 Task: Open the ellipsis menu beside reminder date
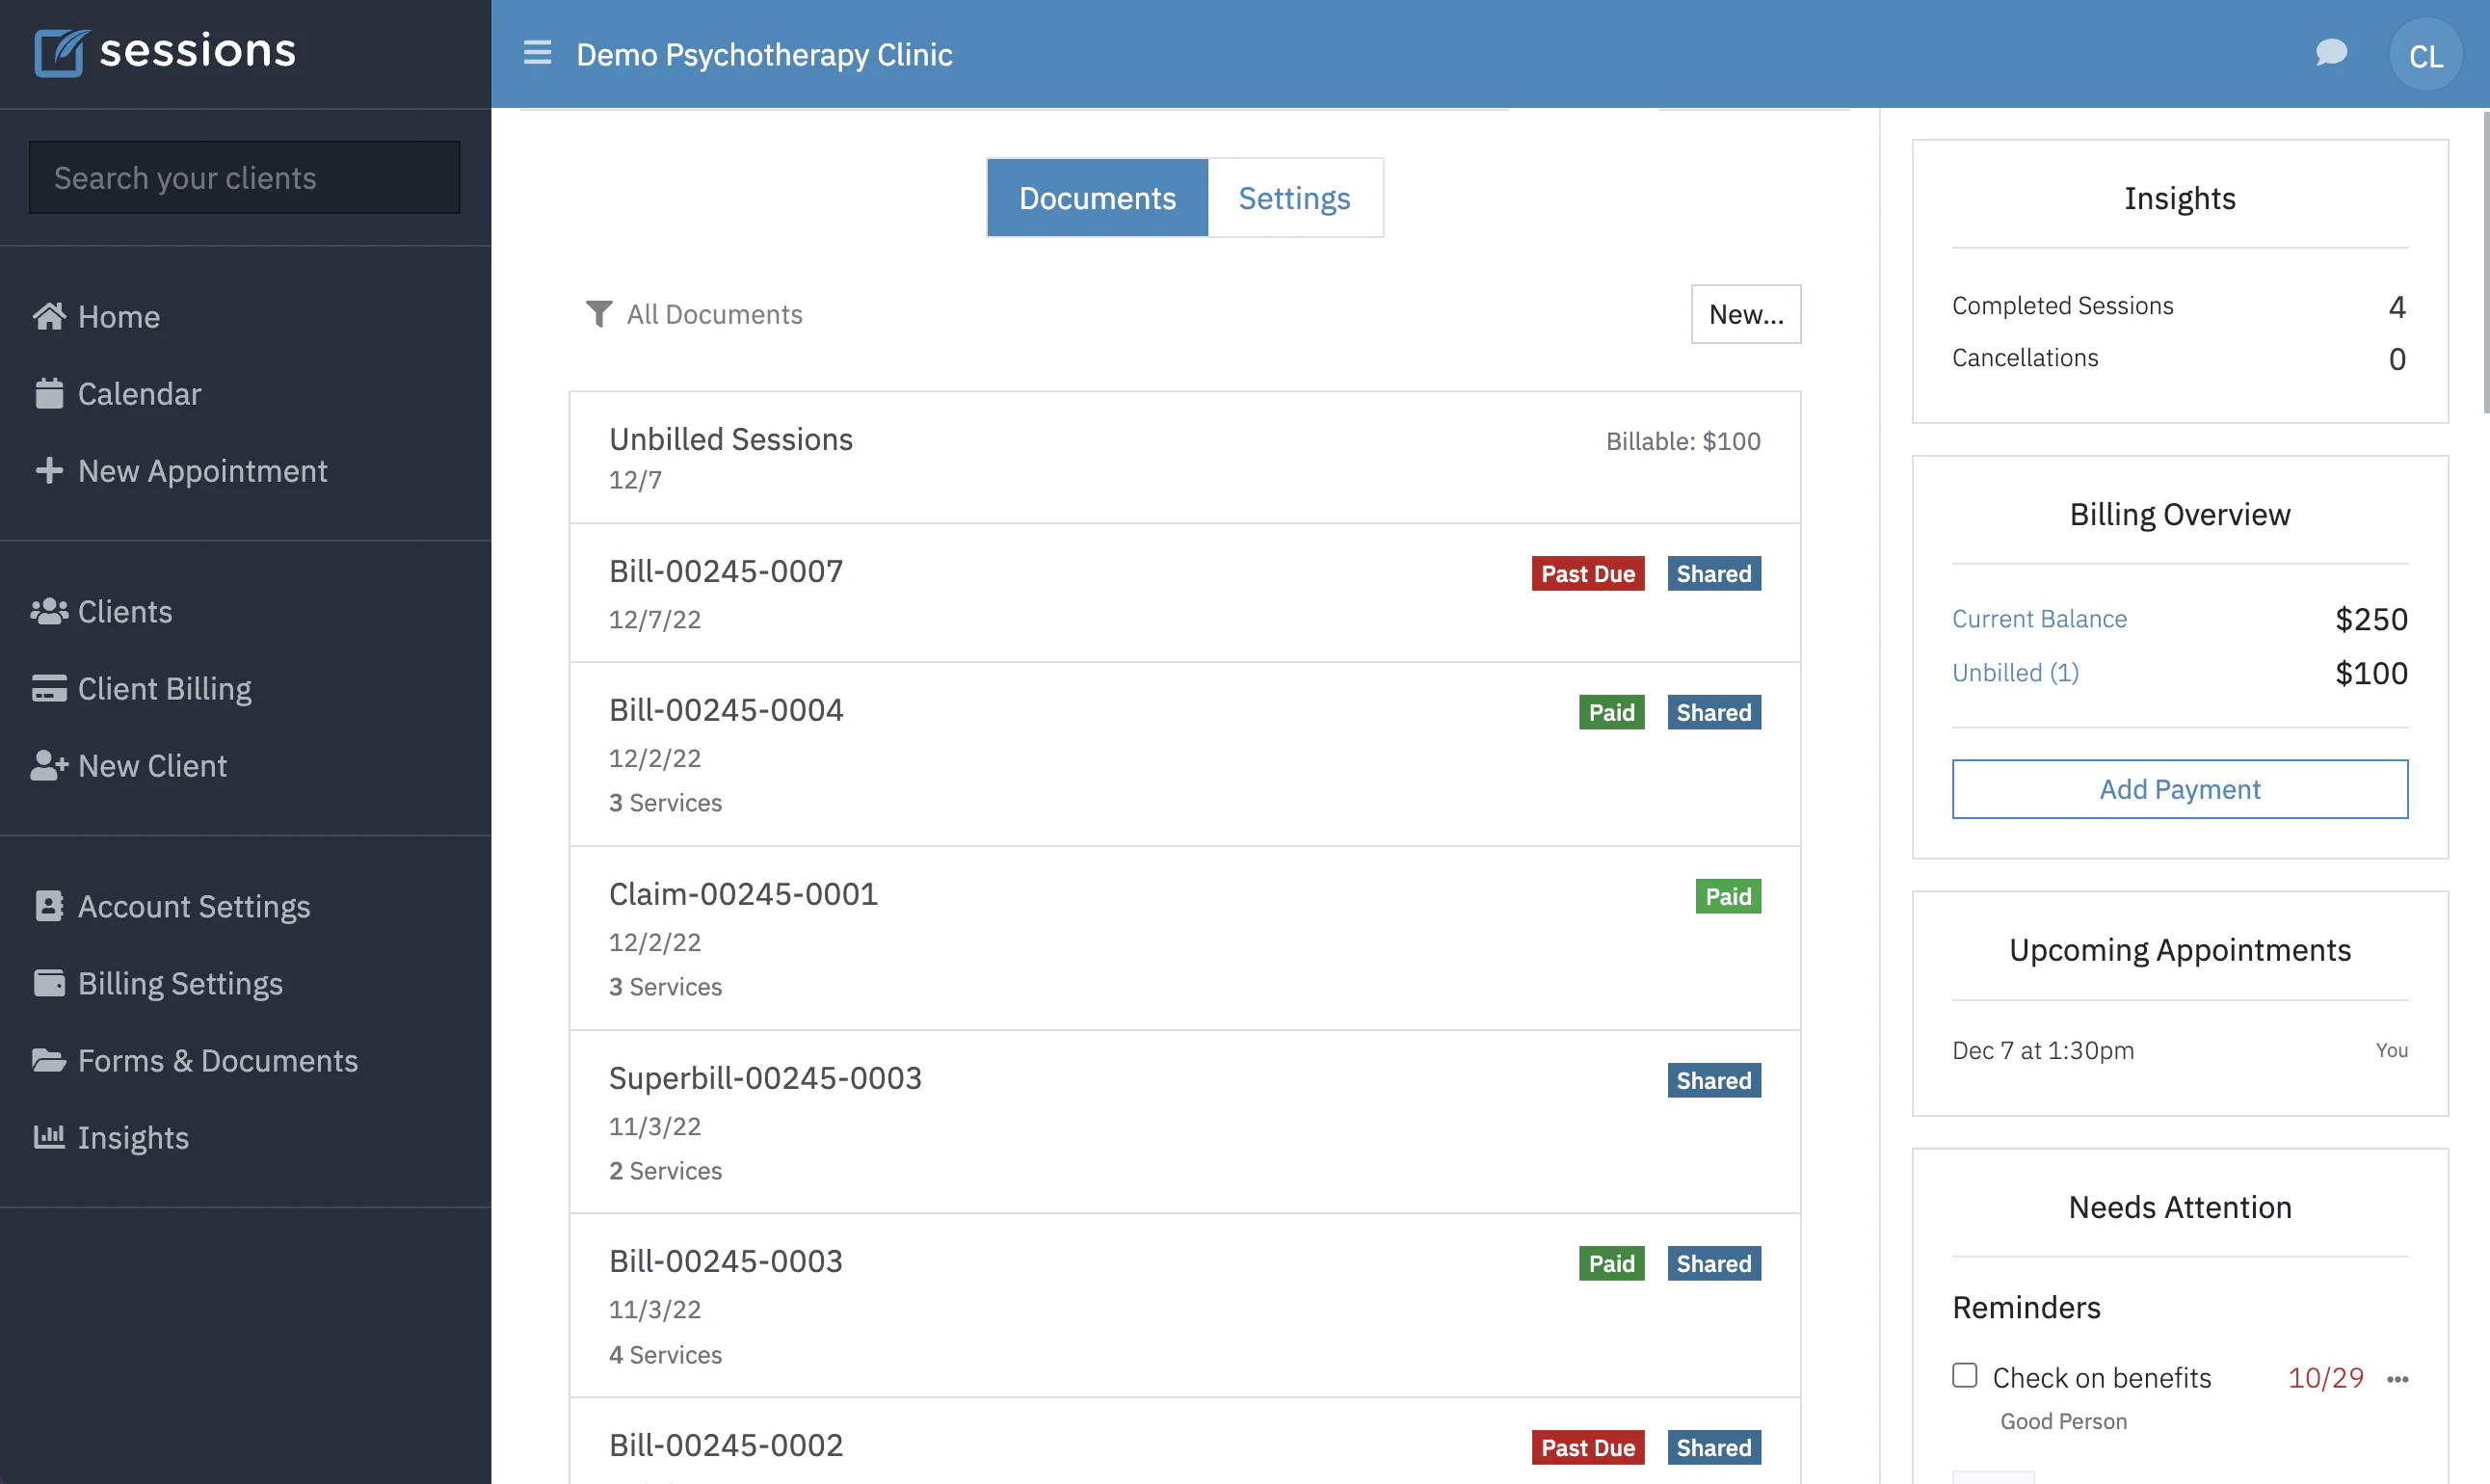pos(2396,1378)
